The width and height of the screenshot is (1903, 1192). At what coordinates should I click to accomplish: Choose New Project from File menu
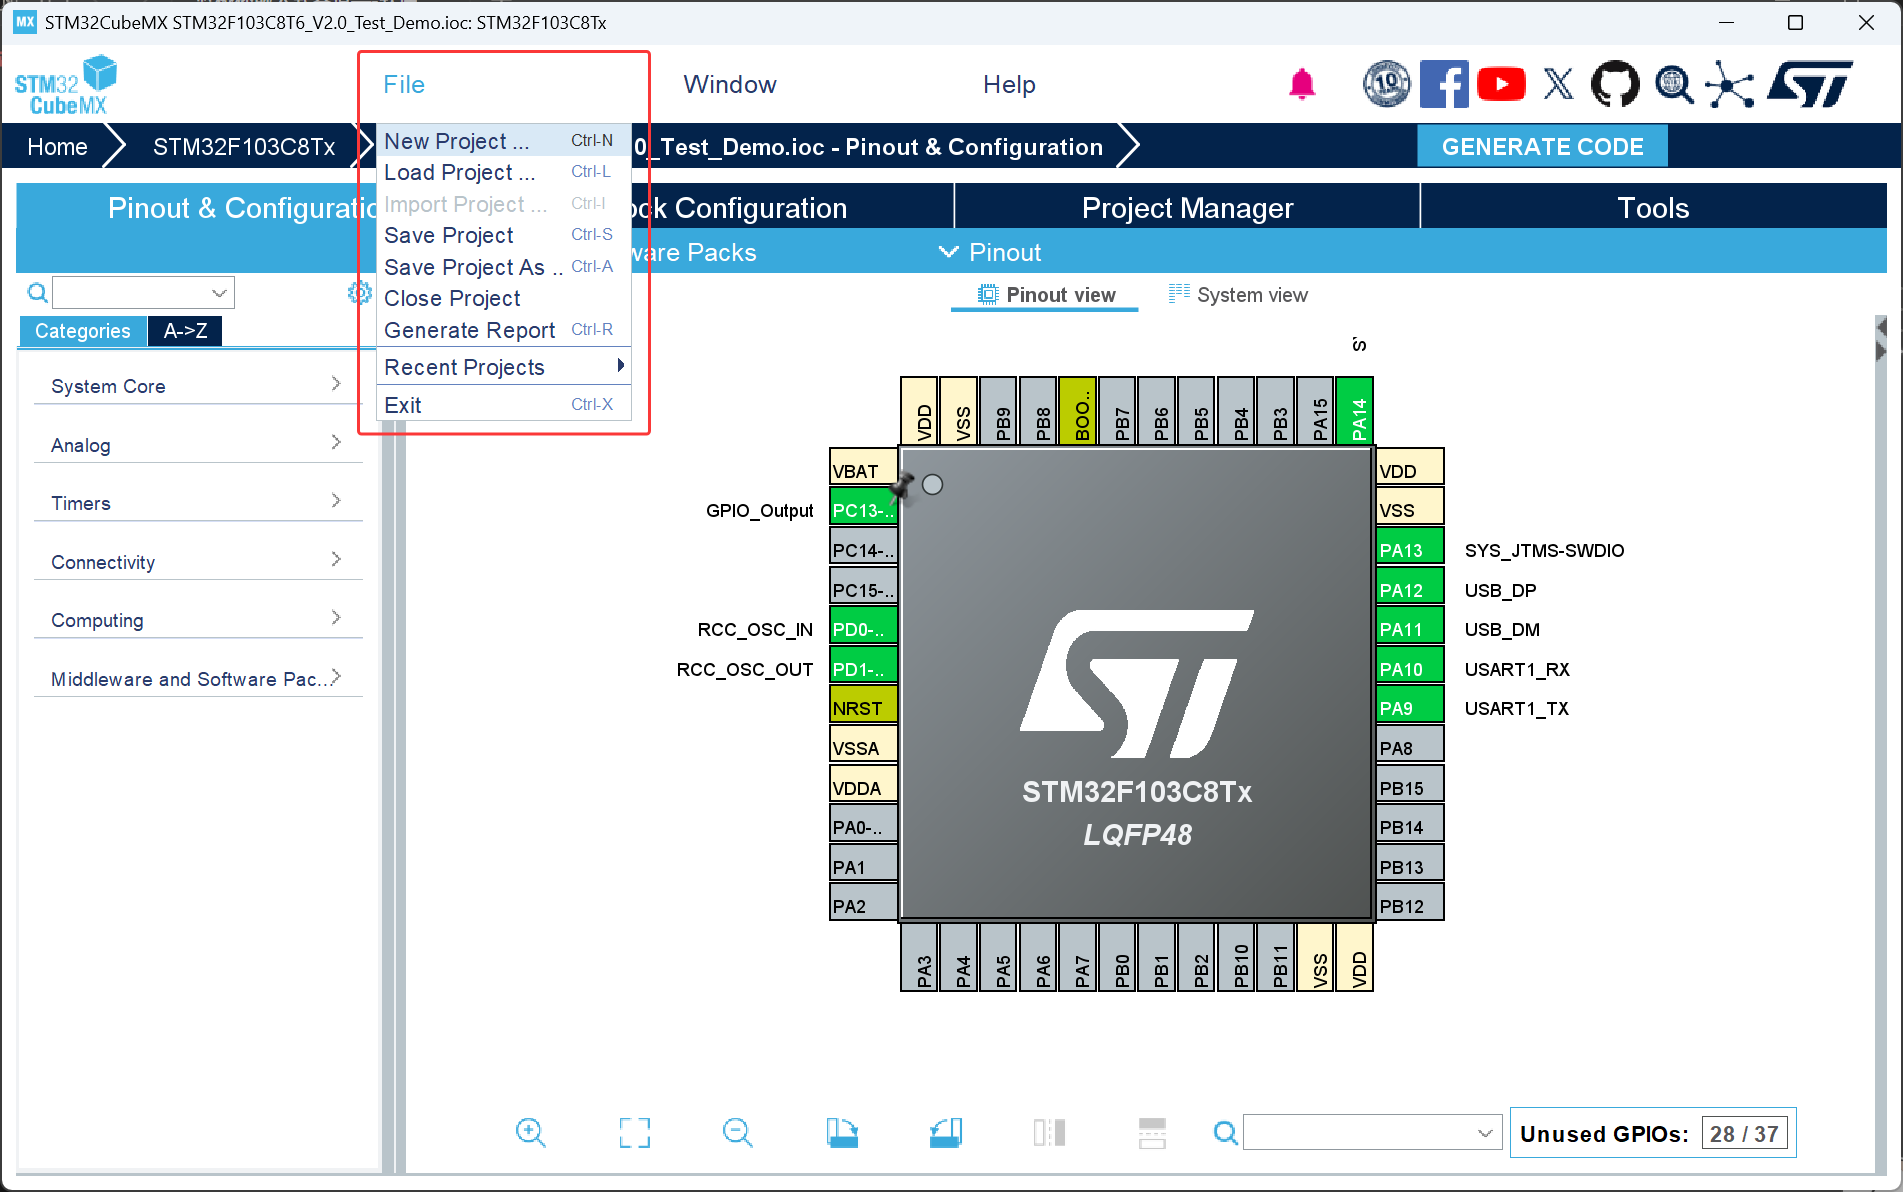[x=505, y=141]
